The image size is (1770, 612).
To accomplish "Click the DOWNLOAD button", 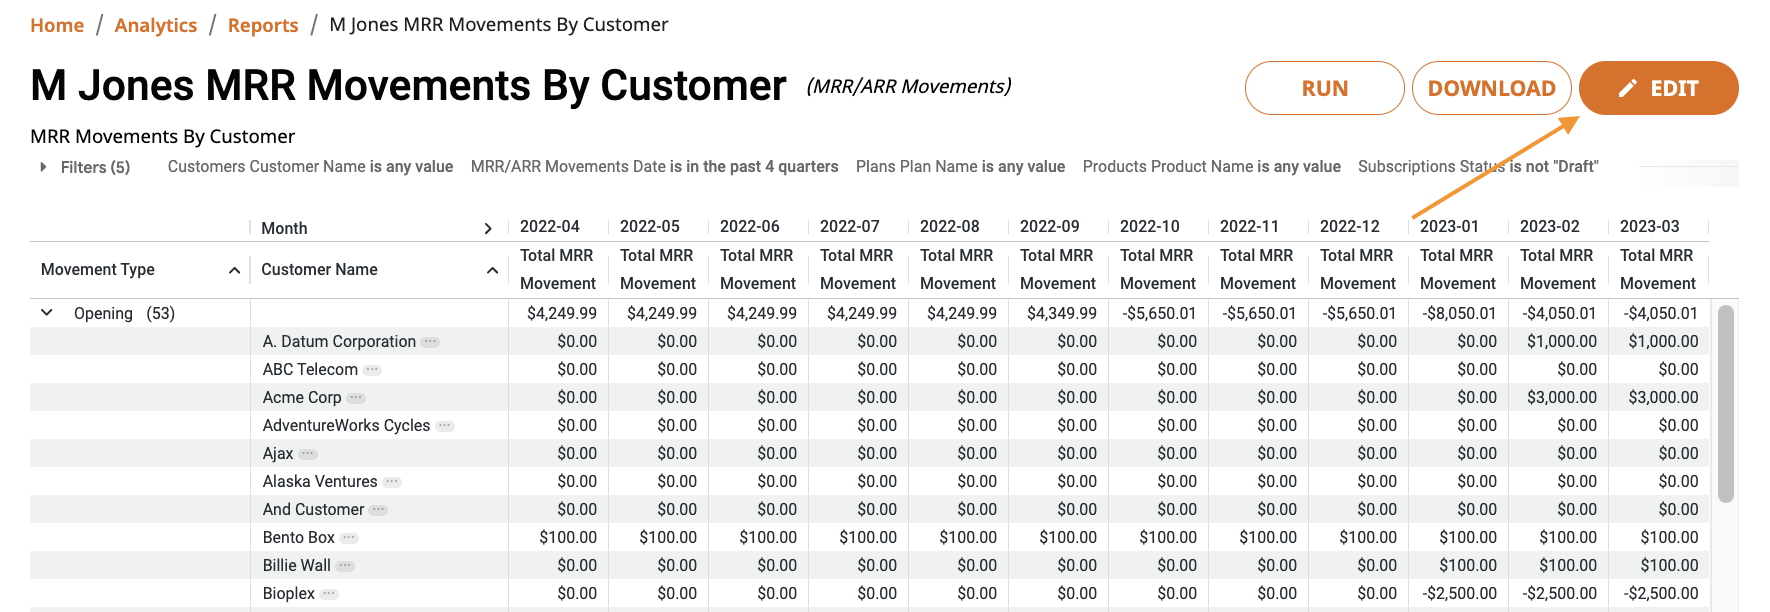I will pos(1492,88).
